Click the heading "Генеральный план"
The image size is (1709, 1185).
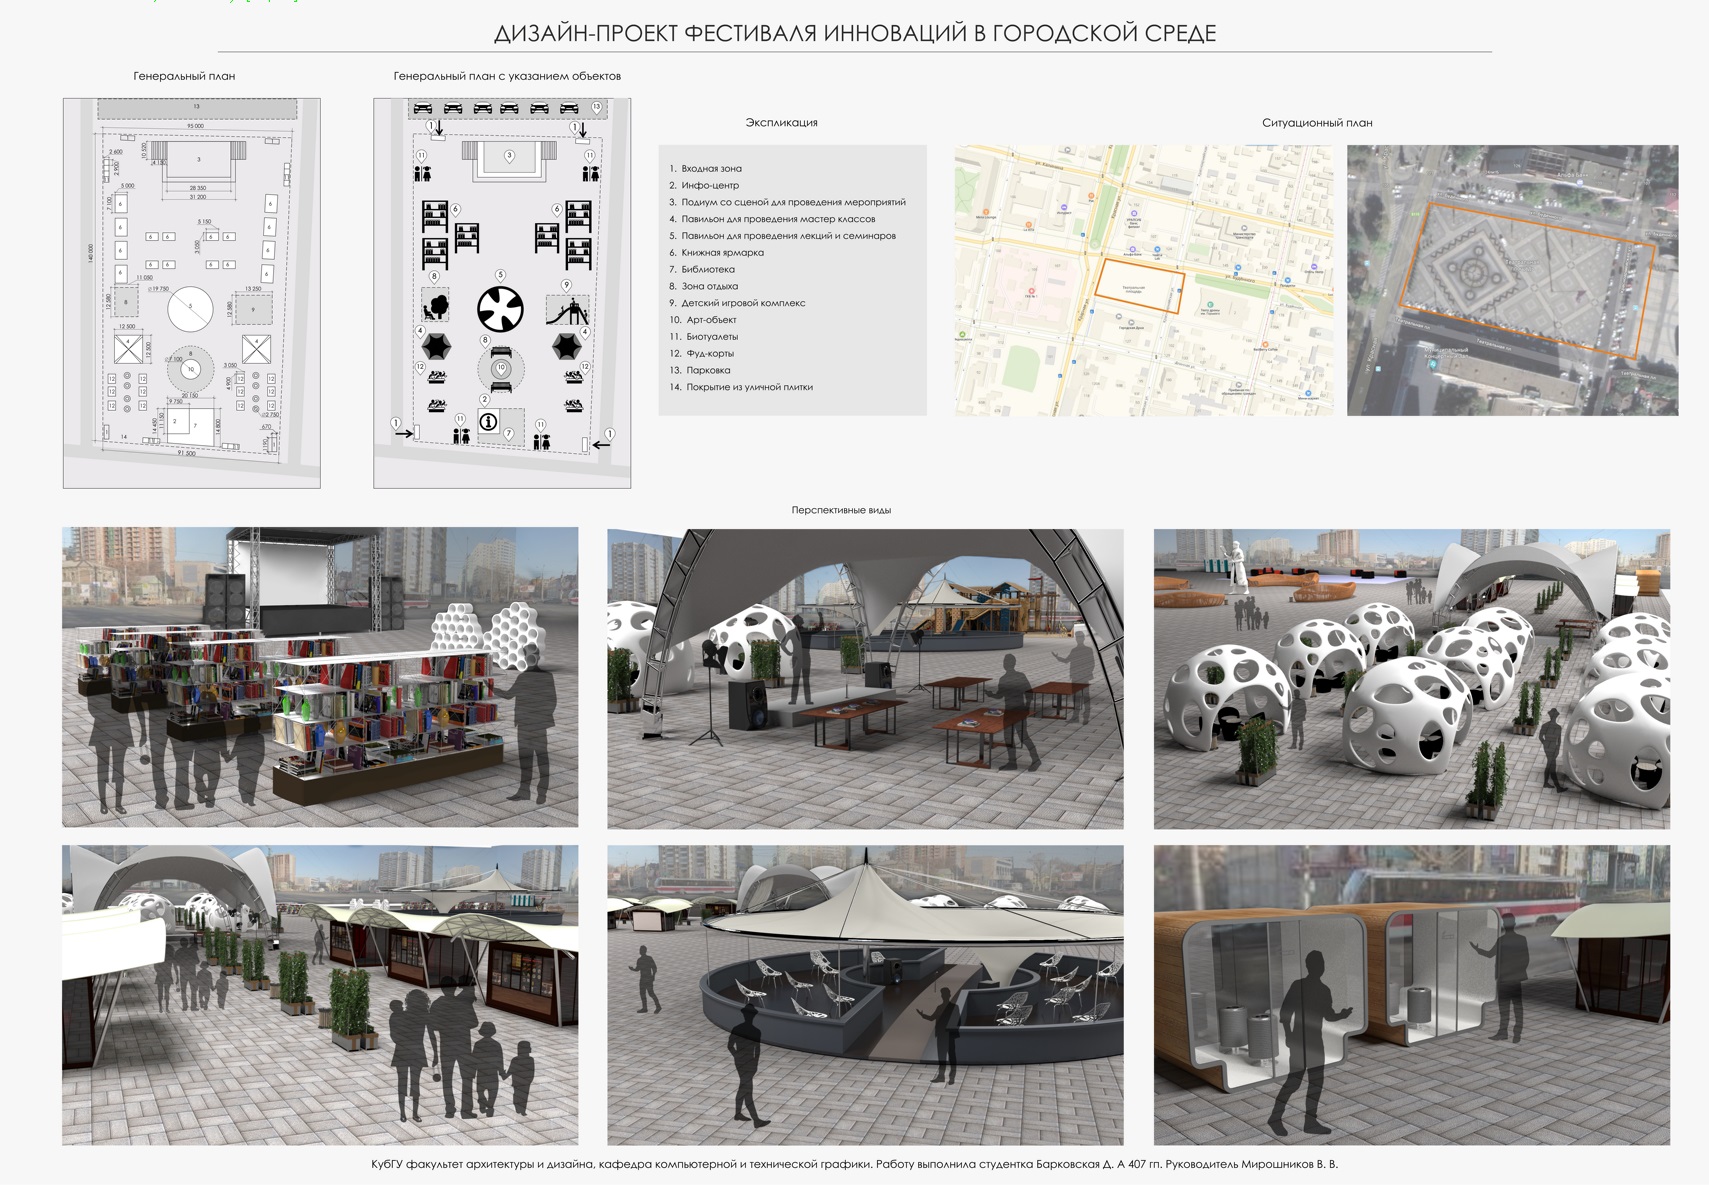(184, 76)
